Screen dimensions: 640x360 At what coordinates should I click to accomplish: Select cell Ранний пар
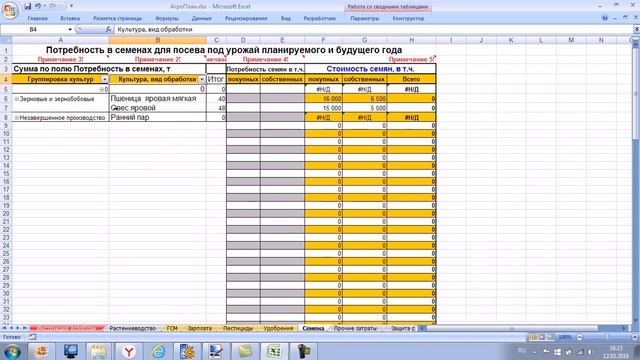click(x=158, y=117)
